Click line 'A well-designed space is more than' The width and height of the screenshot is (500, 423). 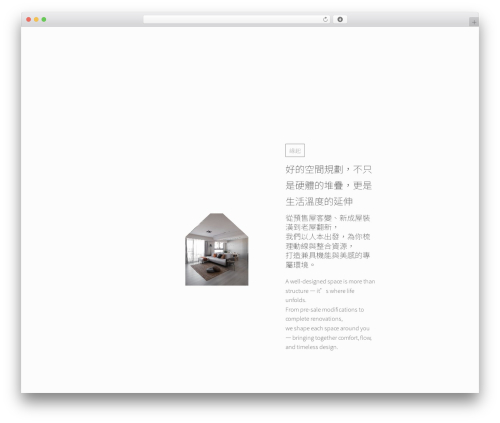[x=330, y=282]
